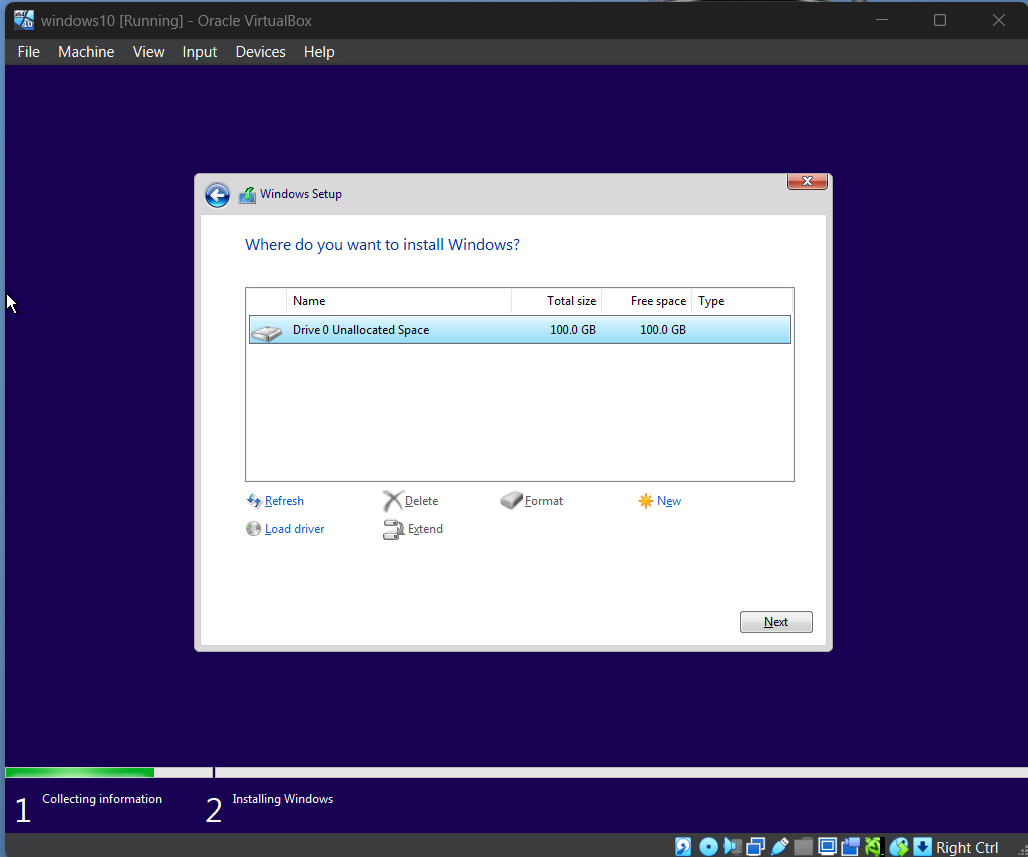Click the drive icon beside Drive 0
The image size is (1028, 857).
pos(267,332)
